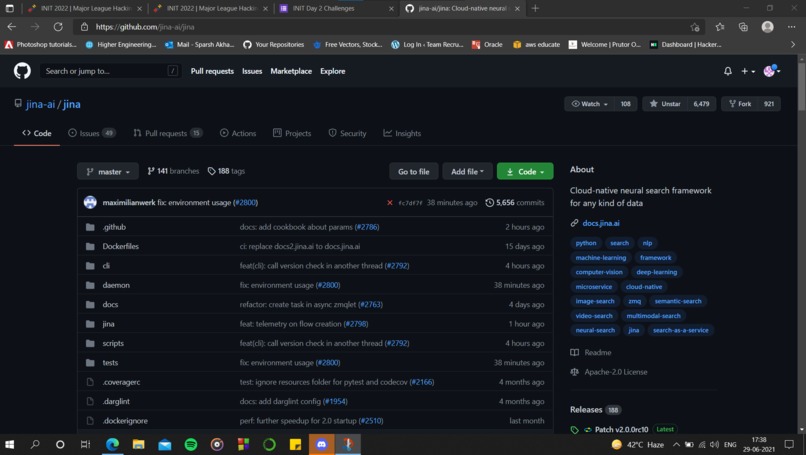Open the Projects tab
This screenshot has width=806, height=455.
(x=292, y=133)
